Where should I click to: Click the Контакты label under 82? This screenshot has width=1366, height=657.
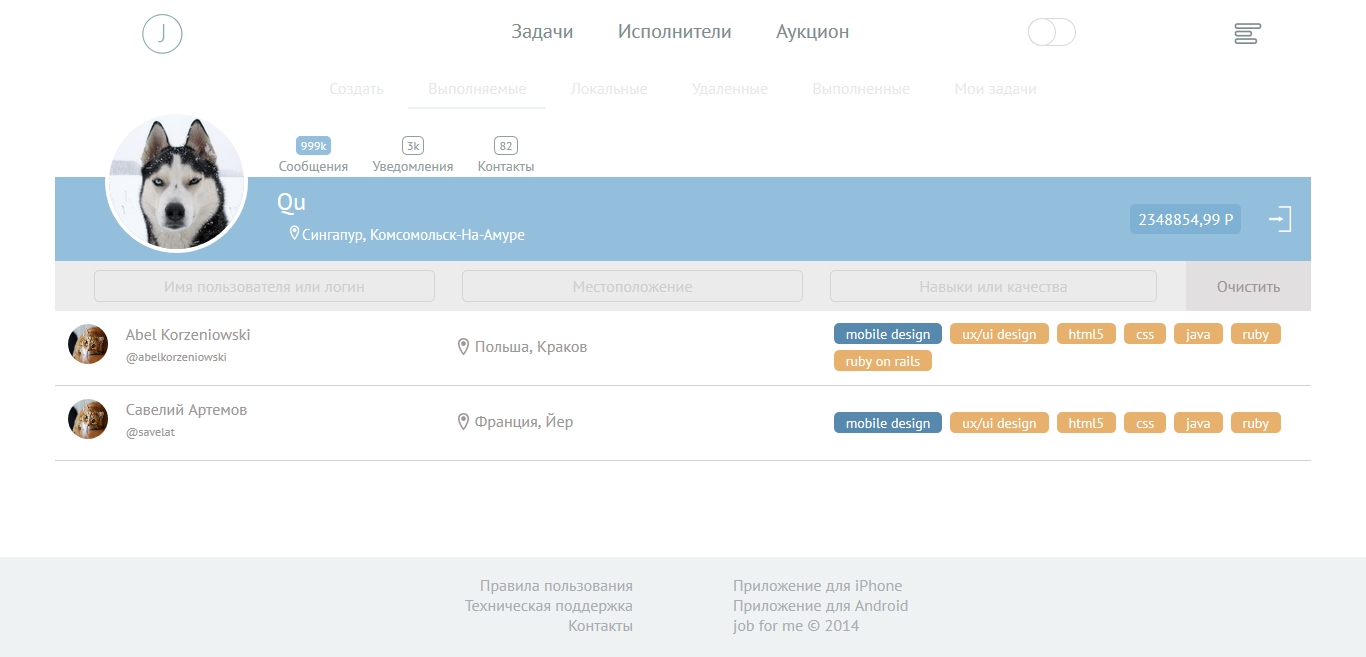(x=506, y=167)
